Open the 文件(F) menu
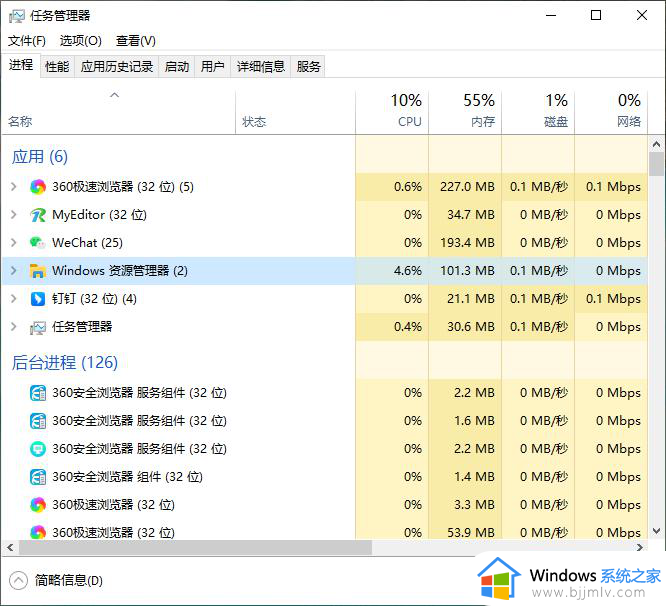666x606 pixels. (x=27, y=41)
